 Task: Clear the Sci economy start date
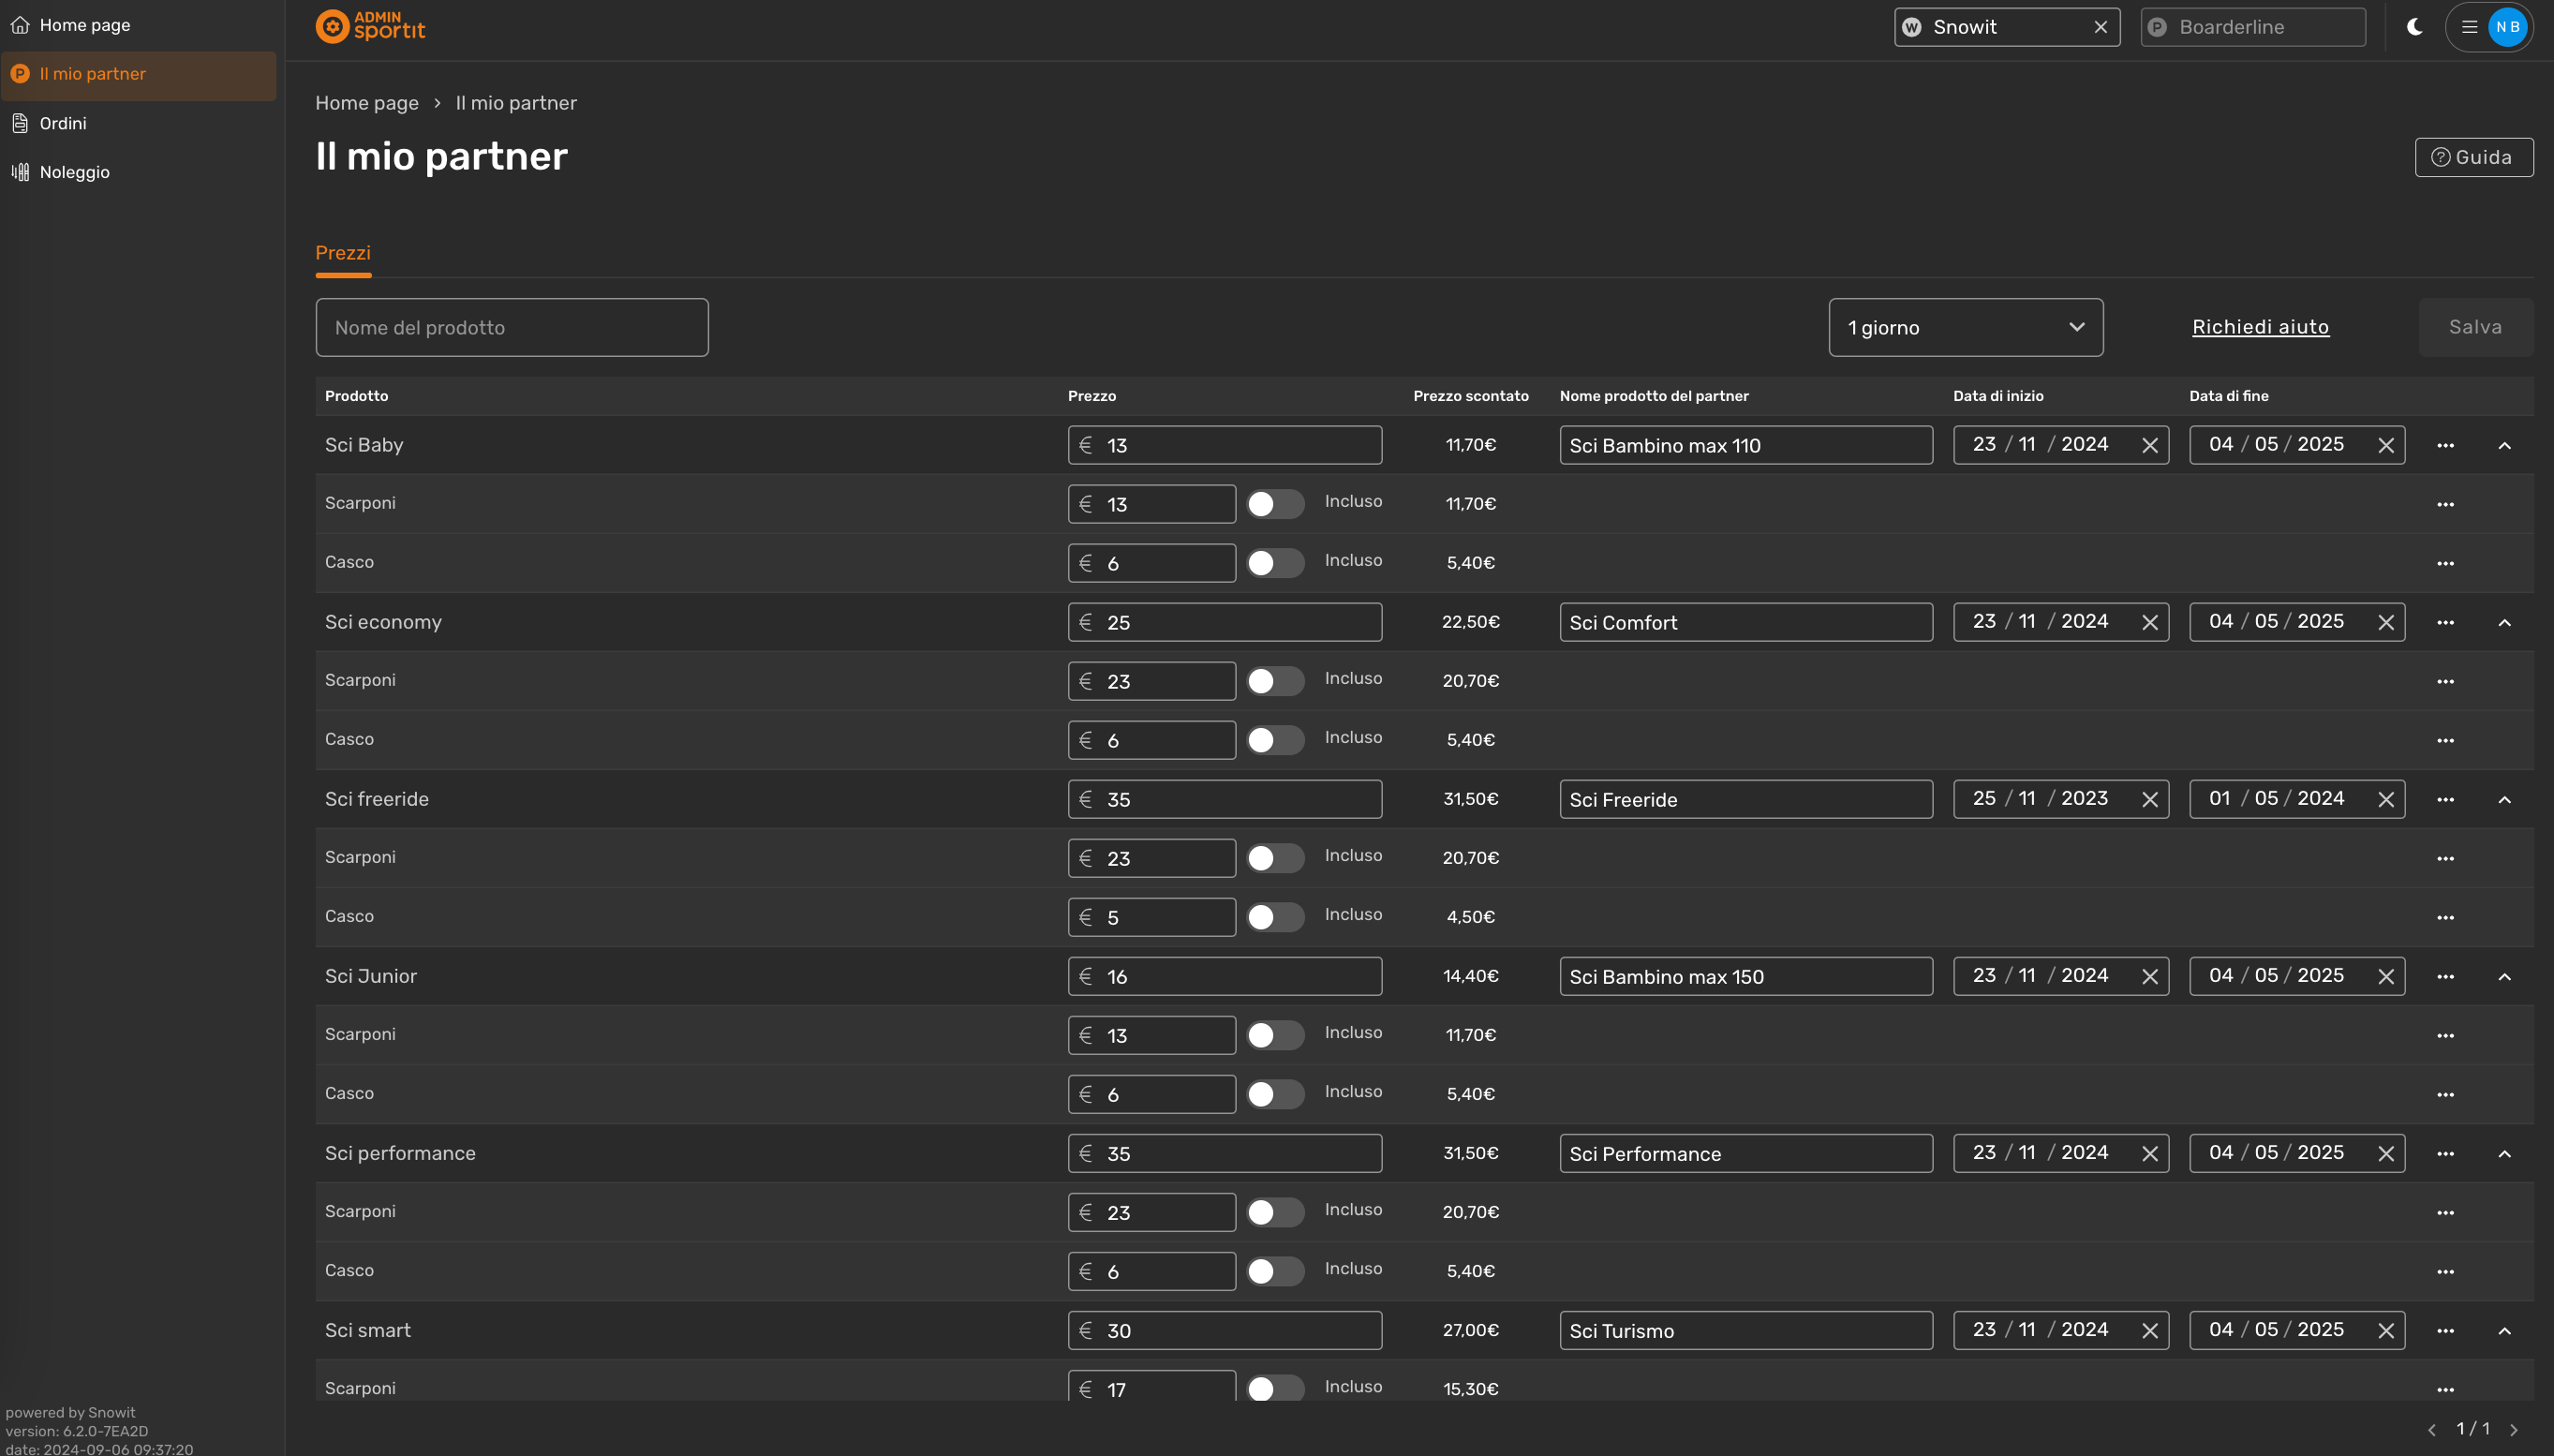[2149, 623]
